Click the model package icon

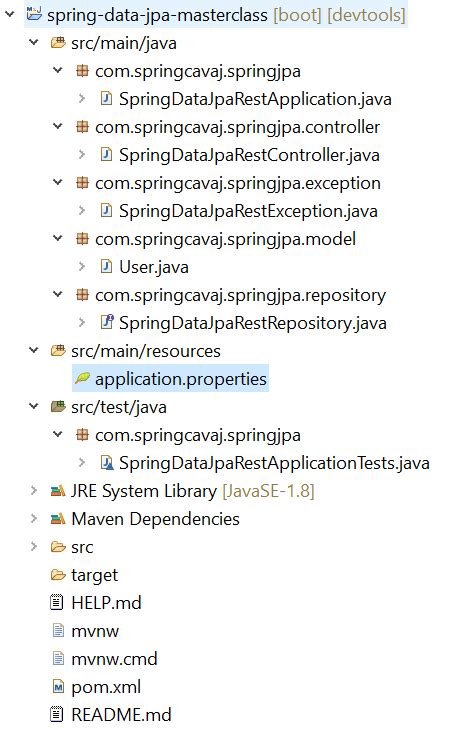point(82,239)
